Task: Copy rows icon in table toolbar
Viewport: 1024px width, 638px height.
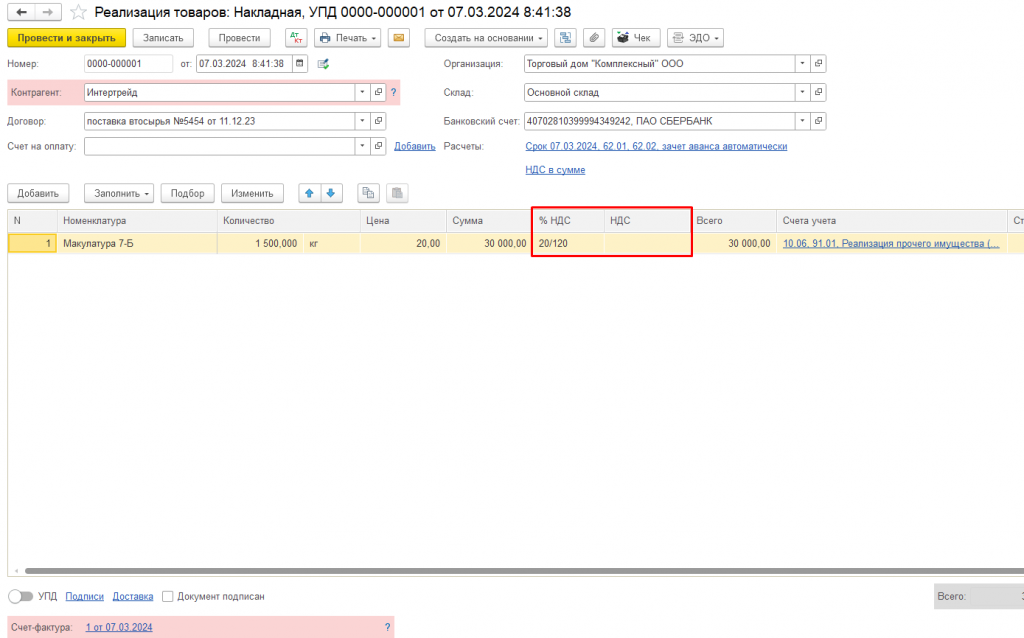Action: (x=368, y=193)
